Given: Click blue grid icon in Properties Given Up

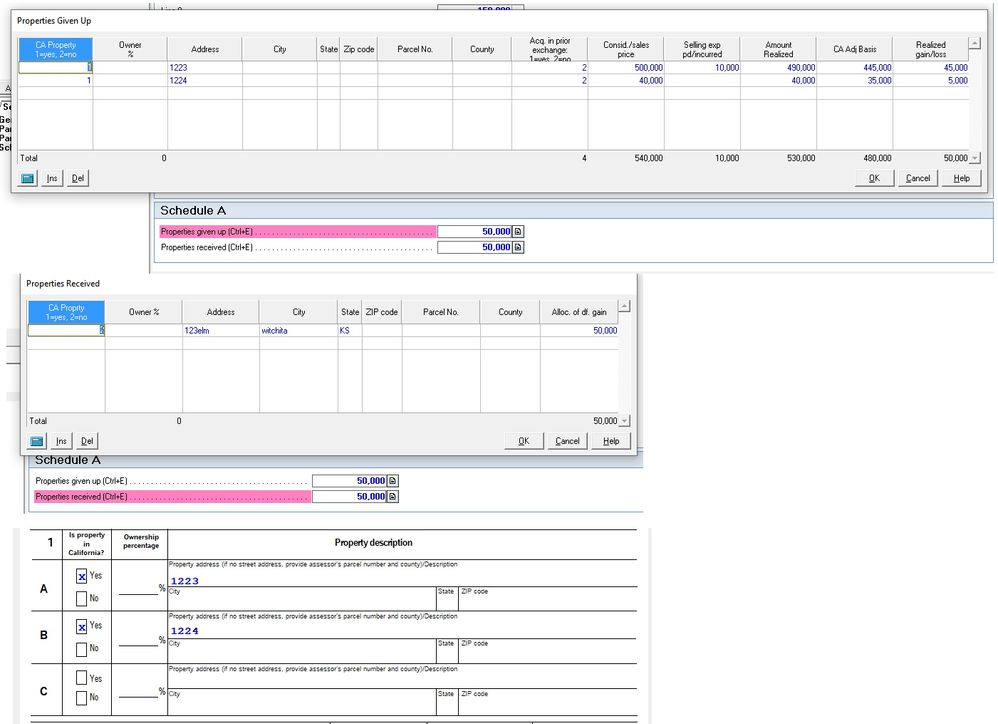Looking at the screenshot, I should click(27, 178).
